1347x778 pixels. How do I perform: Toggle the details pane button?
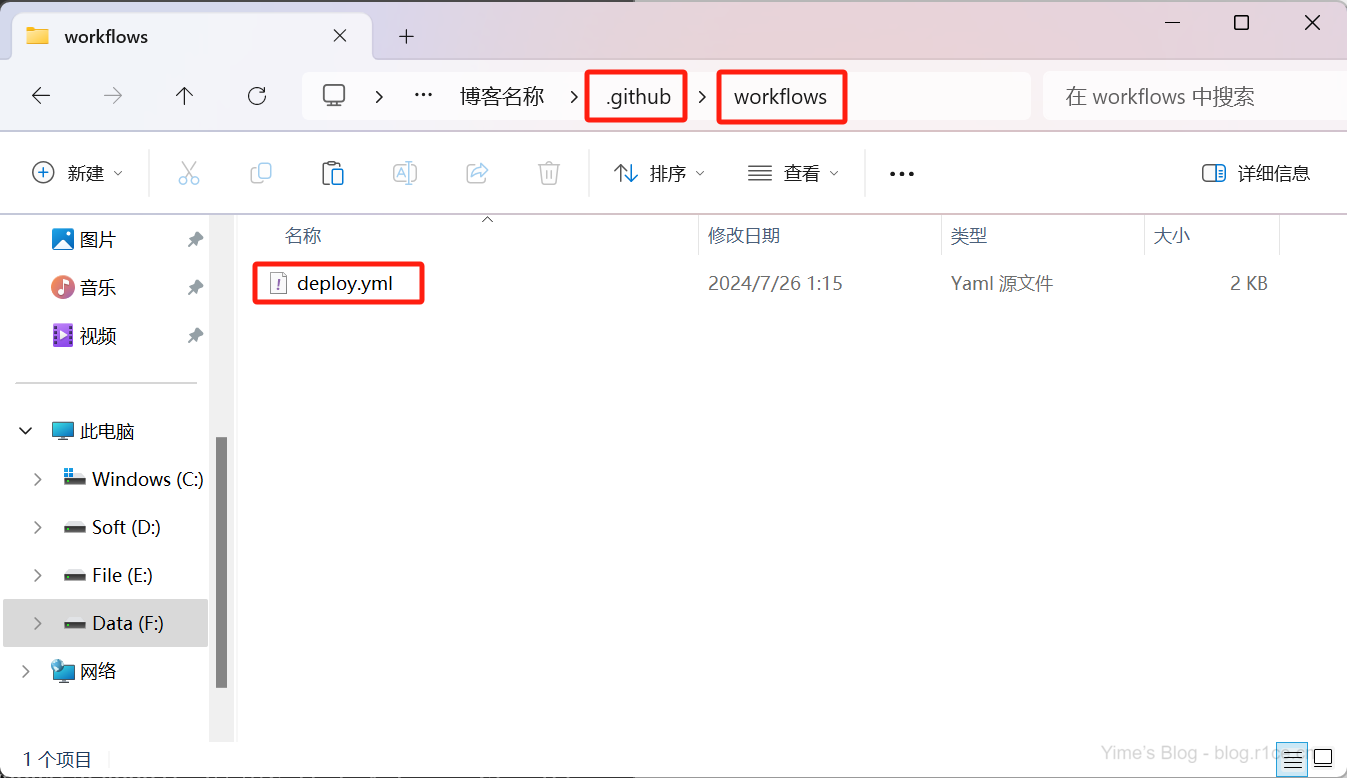click(1256, 173)
